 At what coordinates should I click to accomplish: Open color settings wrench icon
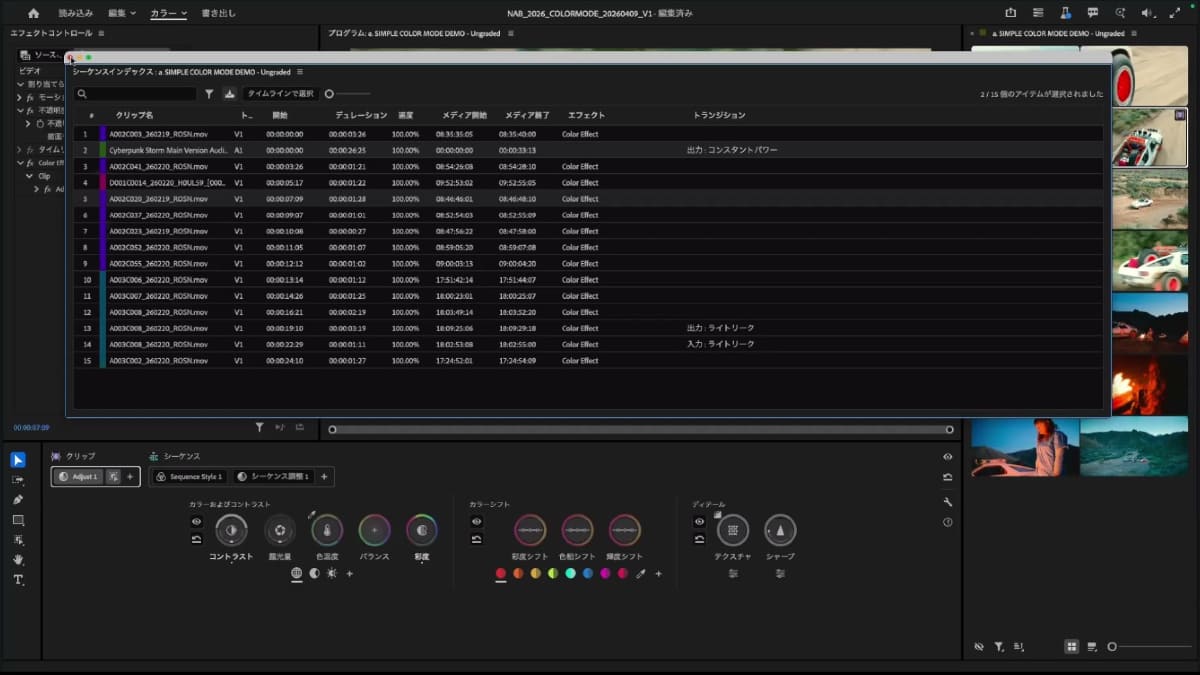click(947, 503)
